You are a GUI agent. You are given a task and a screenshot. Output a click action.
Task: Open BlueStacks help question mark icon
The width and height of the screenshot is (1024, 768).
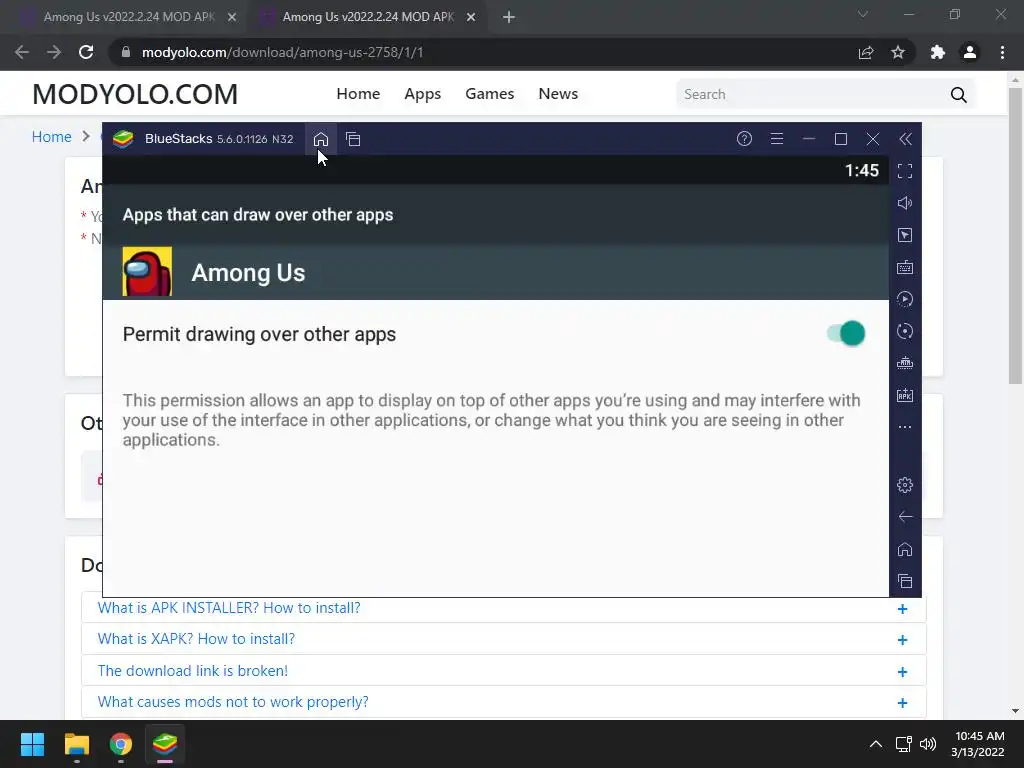pyautogui.click(x=744, y=138)
